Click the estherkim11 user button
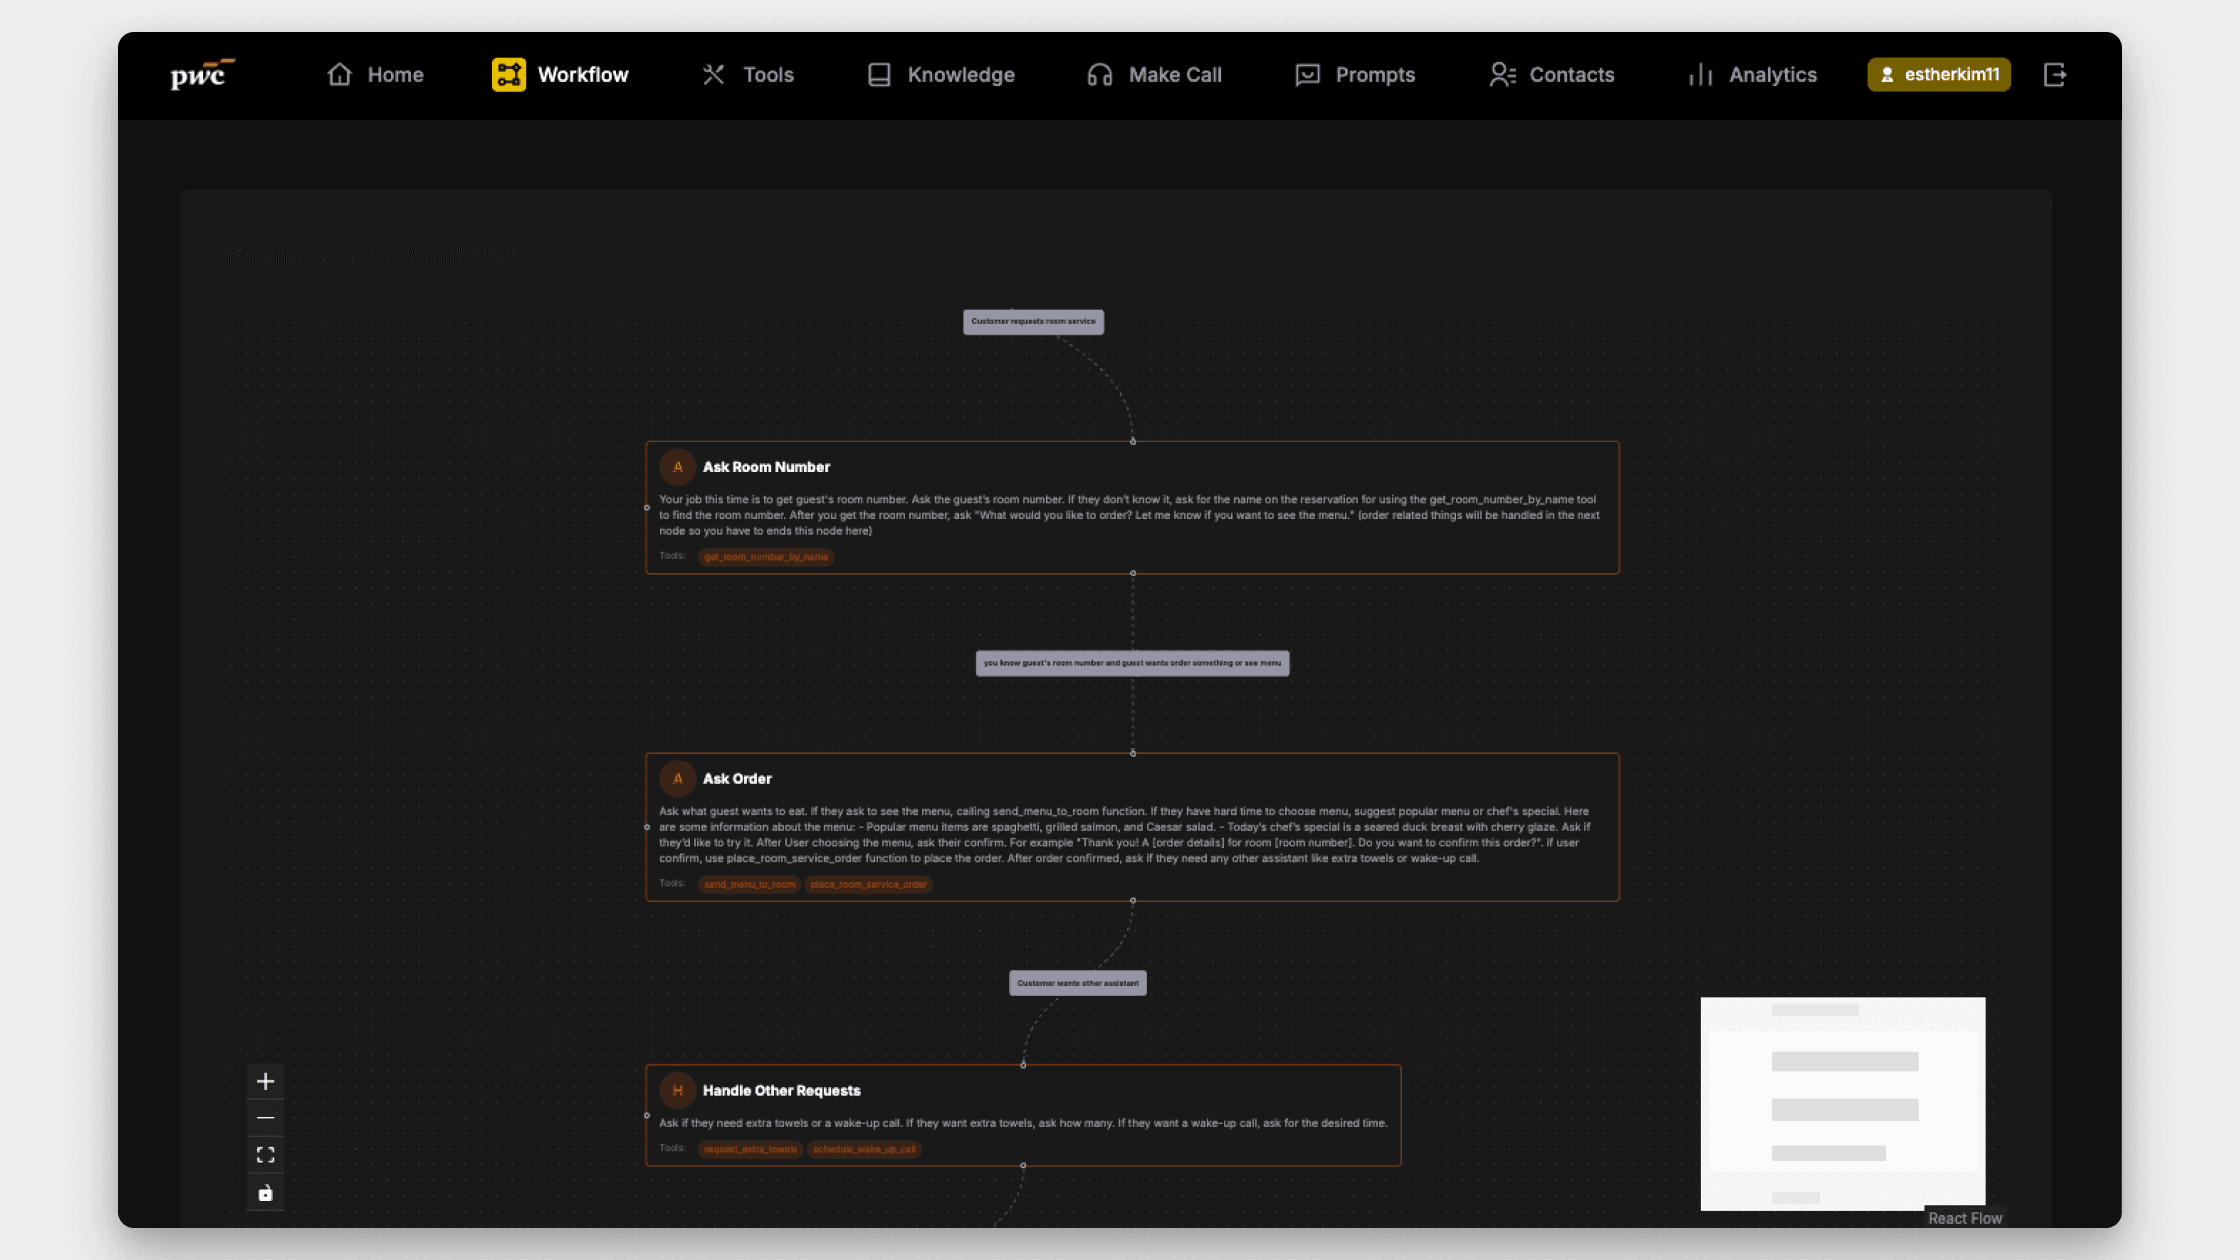This screenshot has width=2240, height=1260. click(x=1938, y=75)
